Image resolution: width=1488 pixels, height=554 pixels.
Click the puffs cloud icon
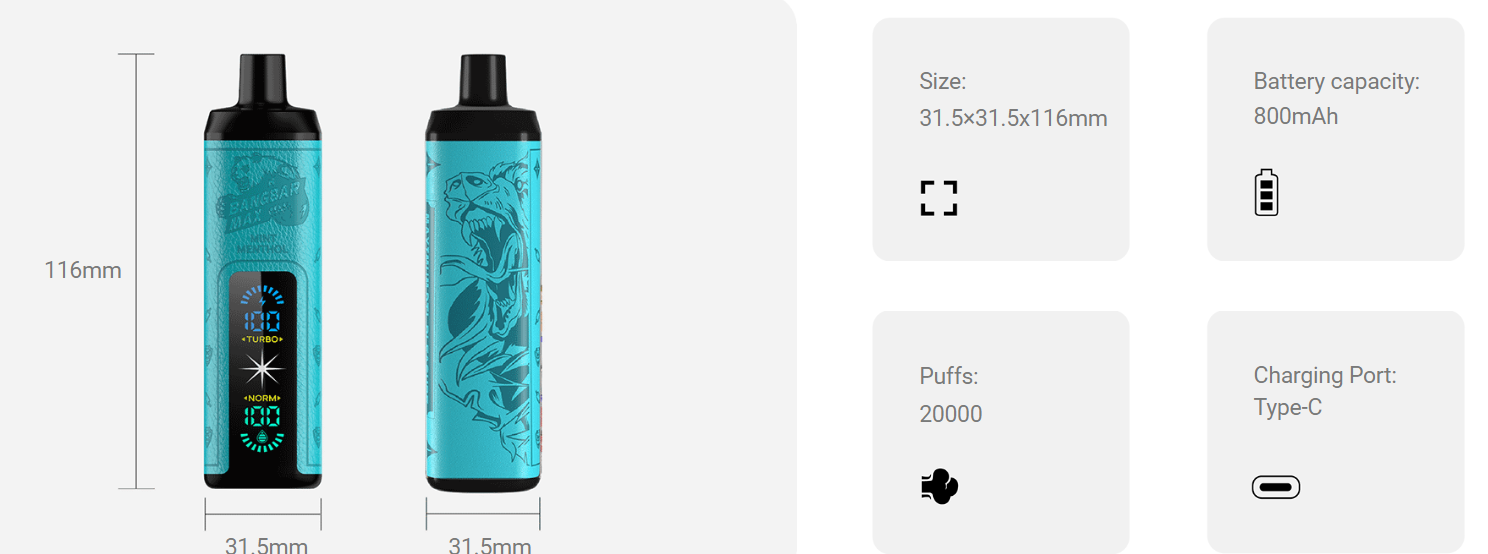(939, 487)
